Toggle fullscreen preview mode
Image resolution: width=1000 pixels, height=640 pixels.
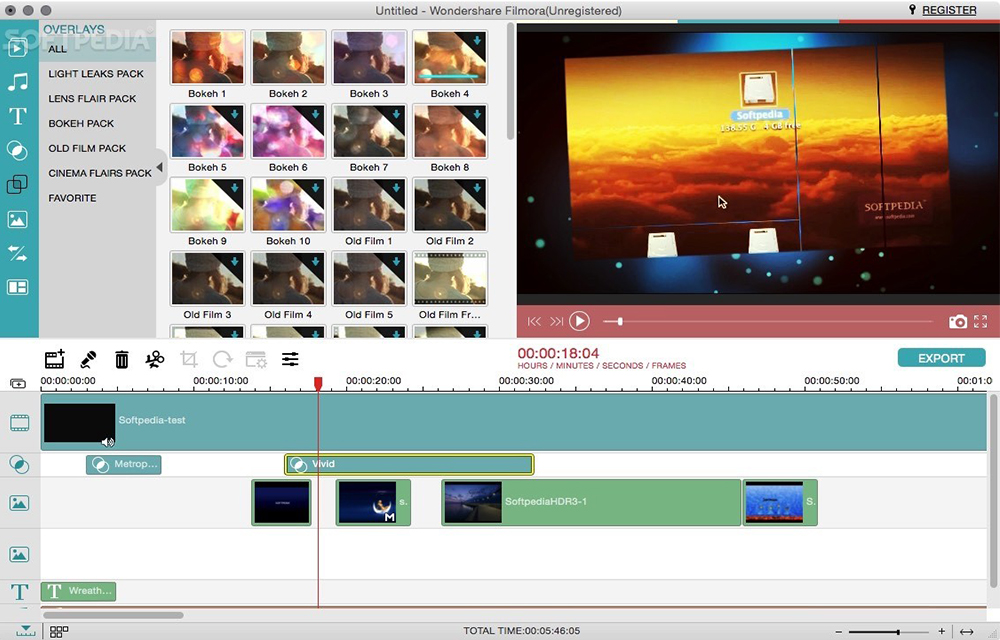click(x=981, y=321)
